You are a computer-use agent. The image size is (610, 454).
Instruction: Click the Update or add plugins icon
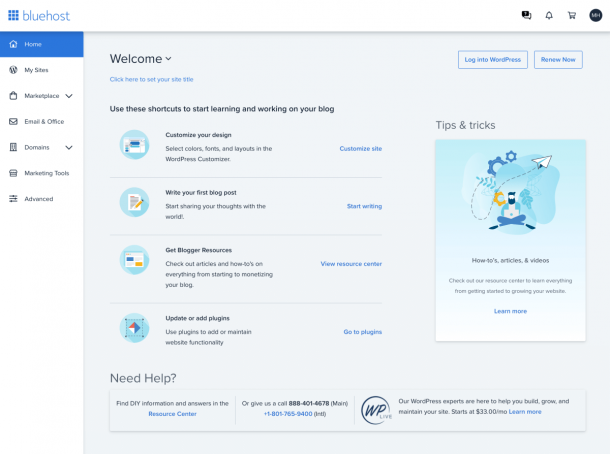tap(134, 327)
